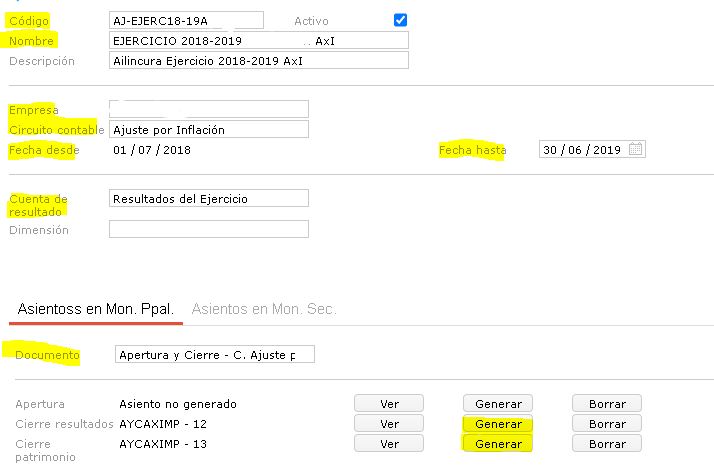Generate the Cierre patrimonio entry
This screenshot has height=475, width=714.
click(x=498, y=444)
